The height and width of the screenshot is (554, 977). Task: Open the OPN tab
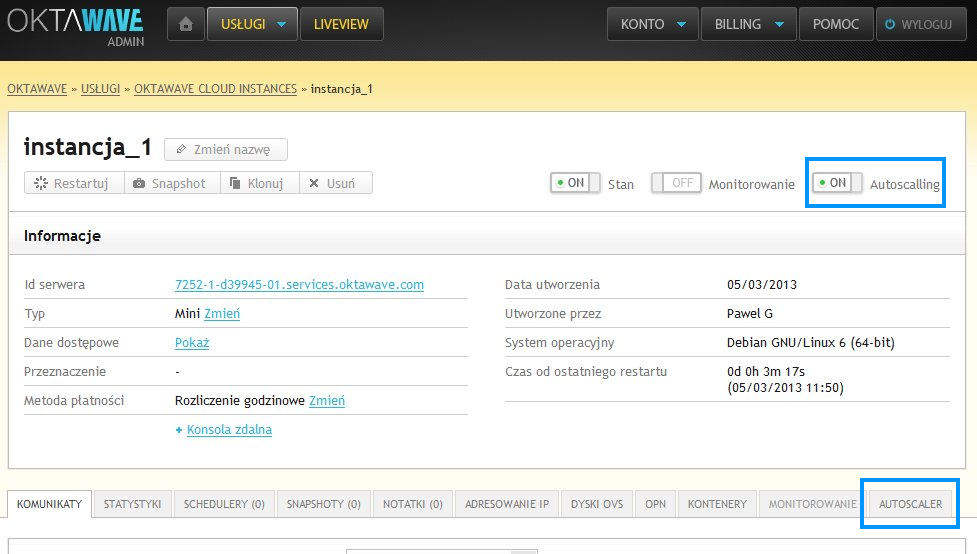click(655, 504)
